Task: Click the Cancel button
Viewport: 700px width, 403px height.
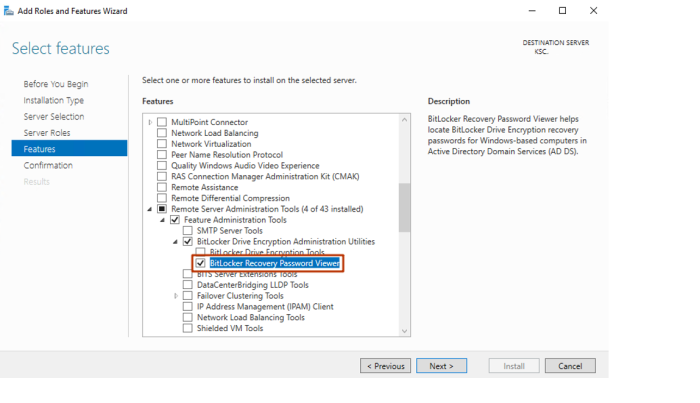Action: [x=570, y=366]
